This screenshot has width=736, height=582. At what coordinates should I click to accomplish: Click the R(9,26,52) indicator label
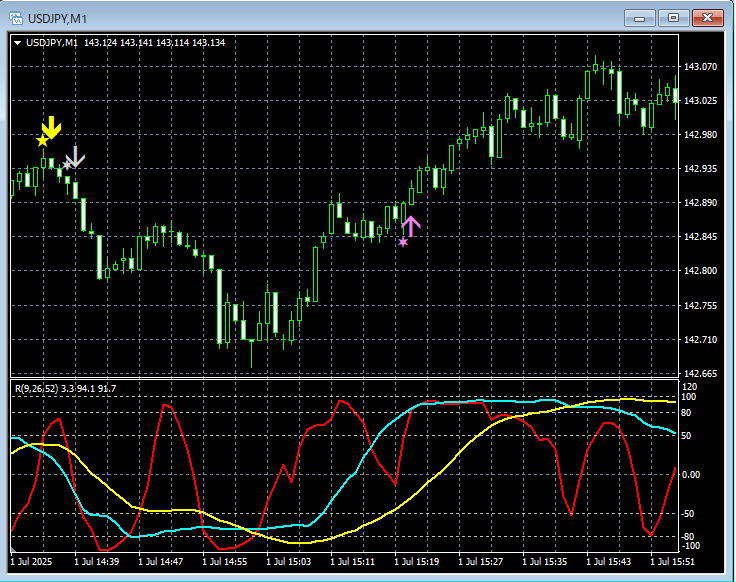click(65, 389)
